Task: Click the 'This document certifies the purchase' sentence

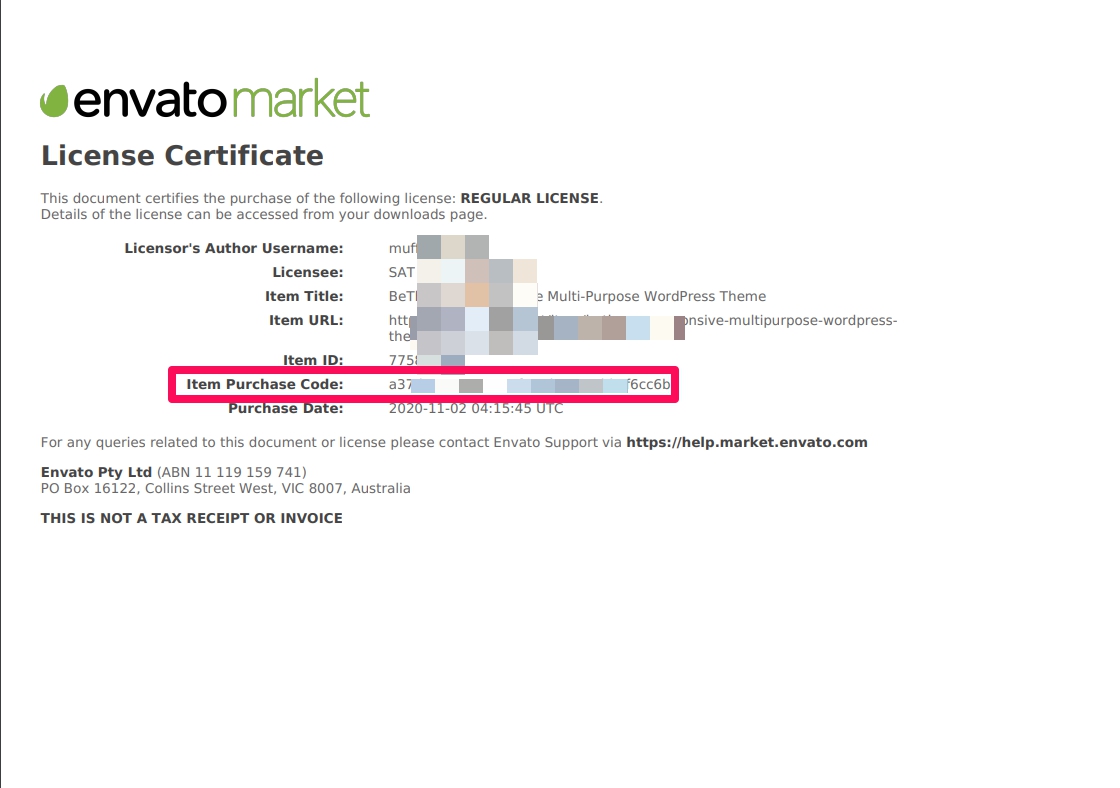Action: coord(321,198)
